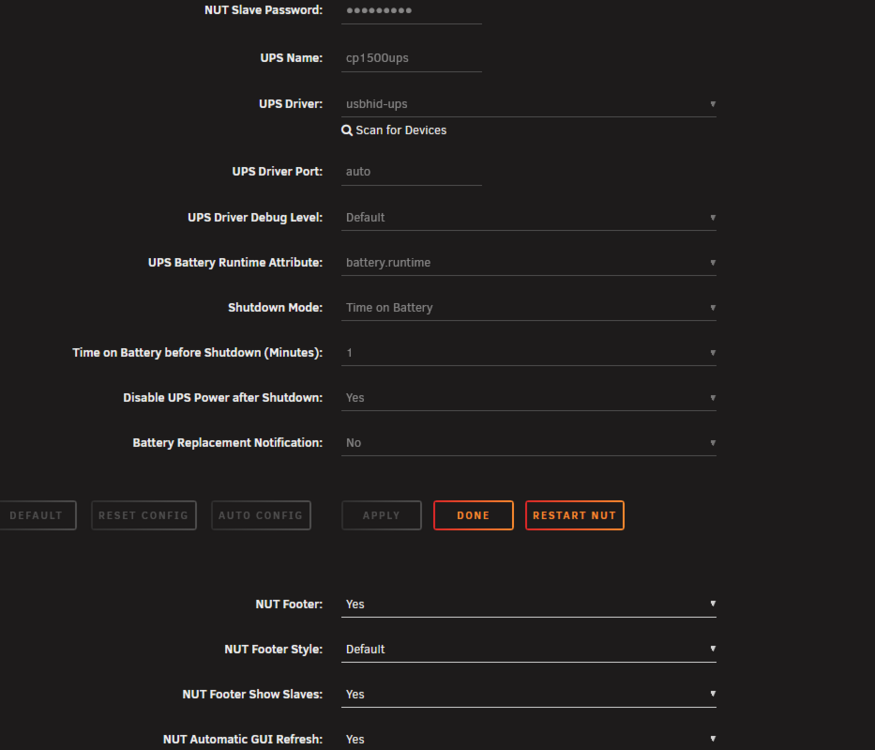Click the DONE button

click(473, 515)
